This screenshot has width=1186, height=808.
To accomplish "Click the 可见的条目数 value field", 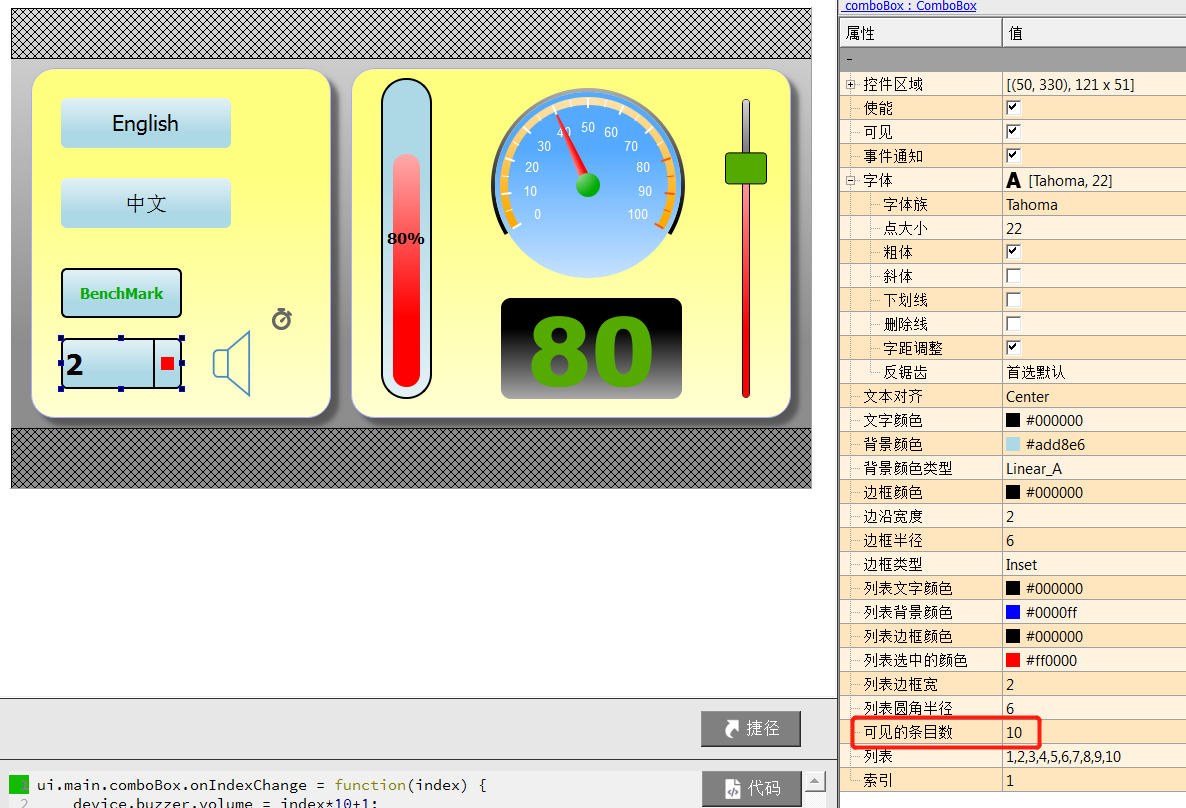I will [1090, 732].
